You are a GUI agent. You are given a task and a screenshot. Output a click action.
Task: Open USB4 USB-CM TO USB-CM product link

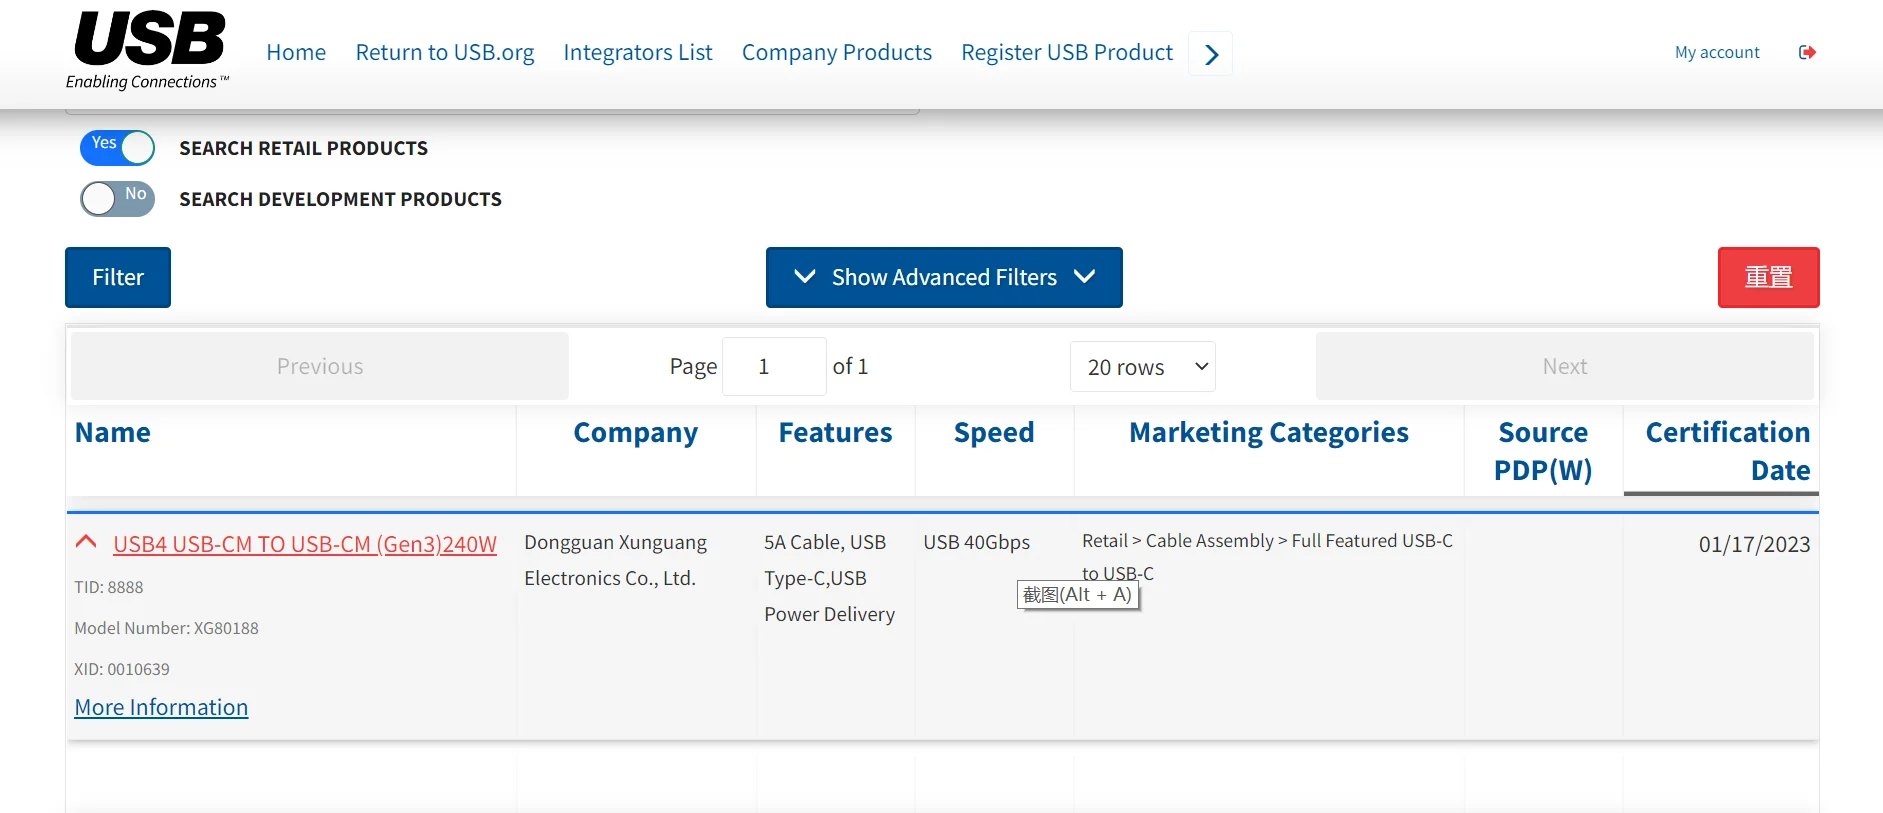[304, 544]
